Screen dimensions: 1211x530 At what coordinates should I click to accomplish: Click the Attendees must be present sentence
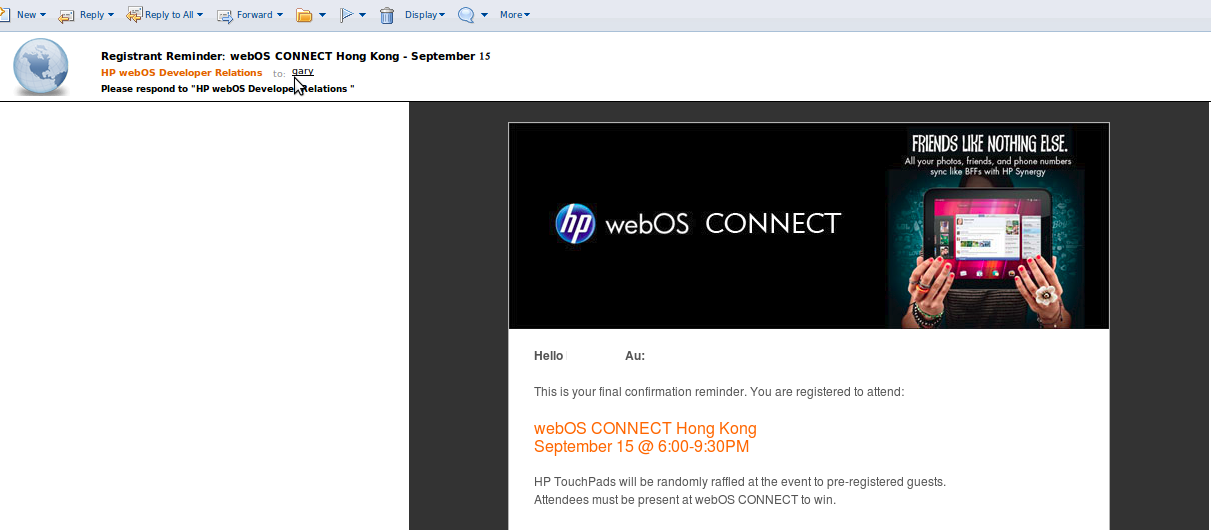click(685, 500)
